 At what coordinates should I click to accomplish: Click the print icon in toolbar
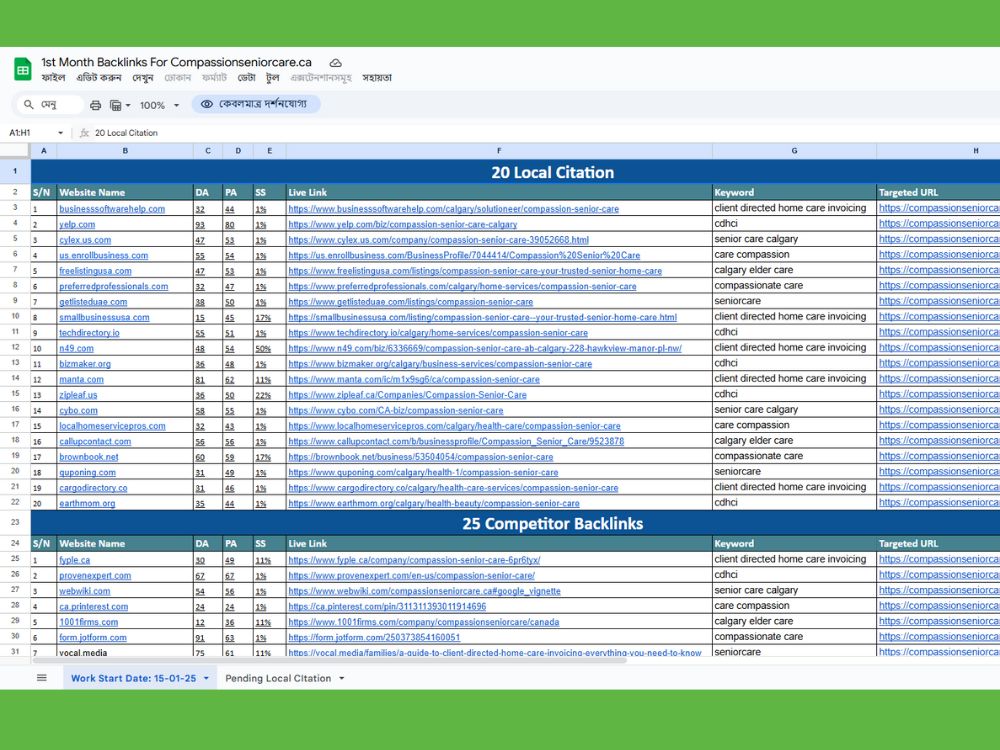[x=95, y=105]
